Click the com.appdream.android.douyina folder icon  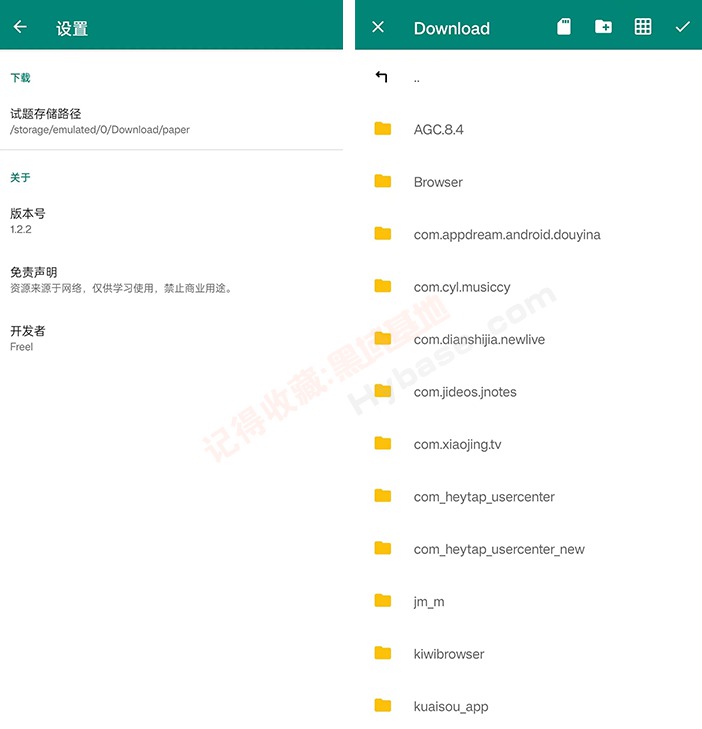(383, 233)
